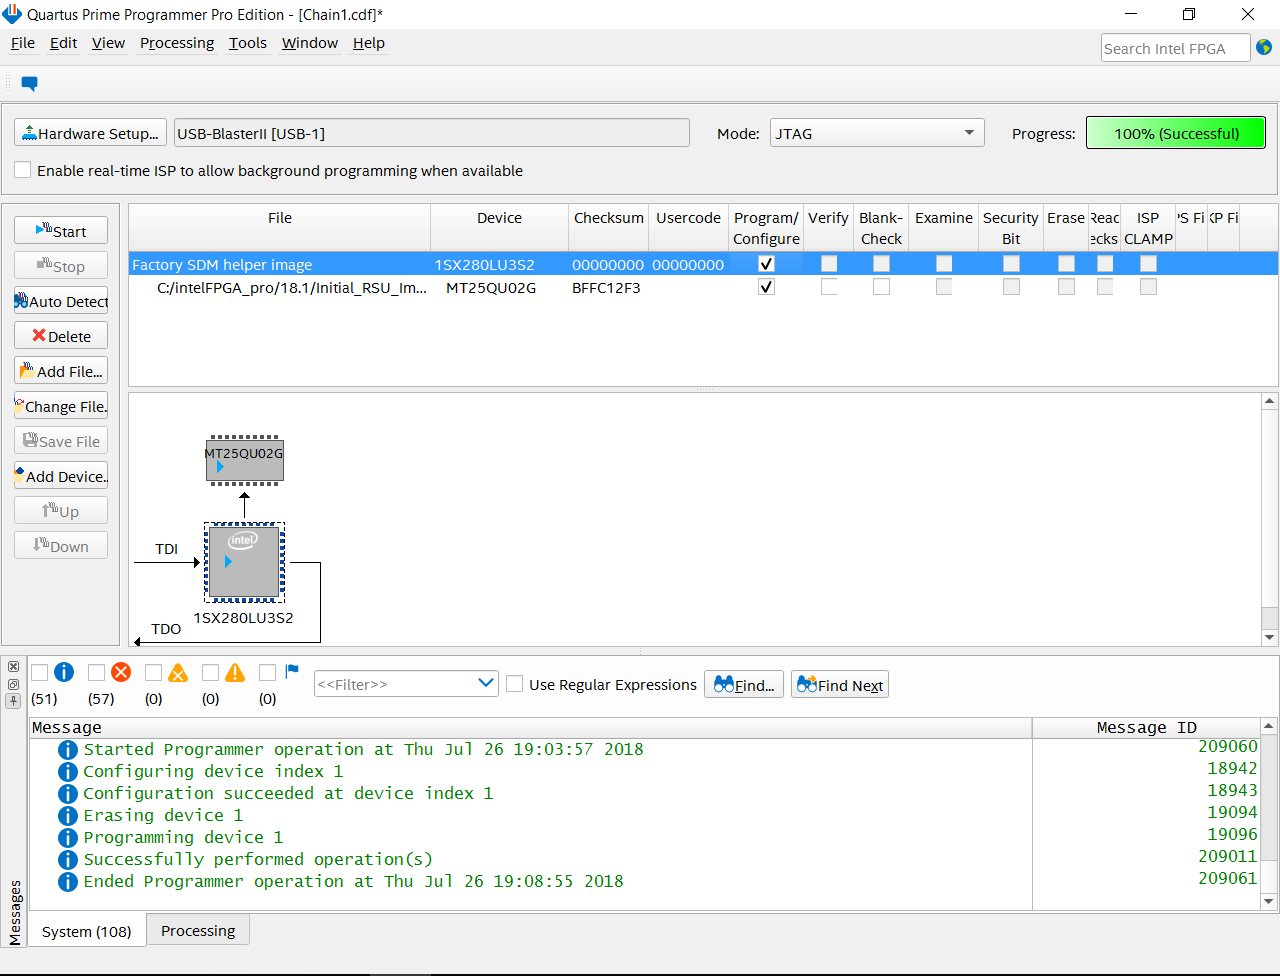Check Verify for Factory SDM helper image
Image resolution: width=1280 pixels, height=976 pixels.
(x=829, y=264)
